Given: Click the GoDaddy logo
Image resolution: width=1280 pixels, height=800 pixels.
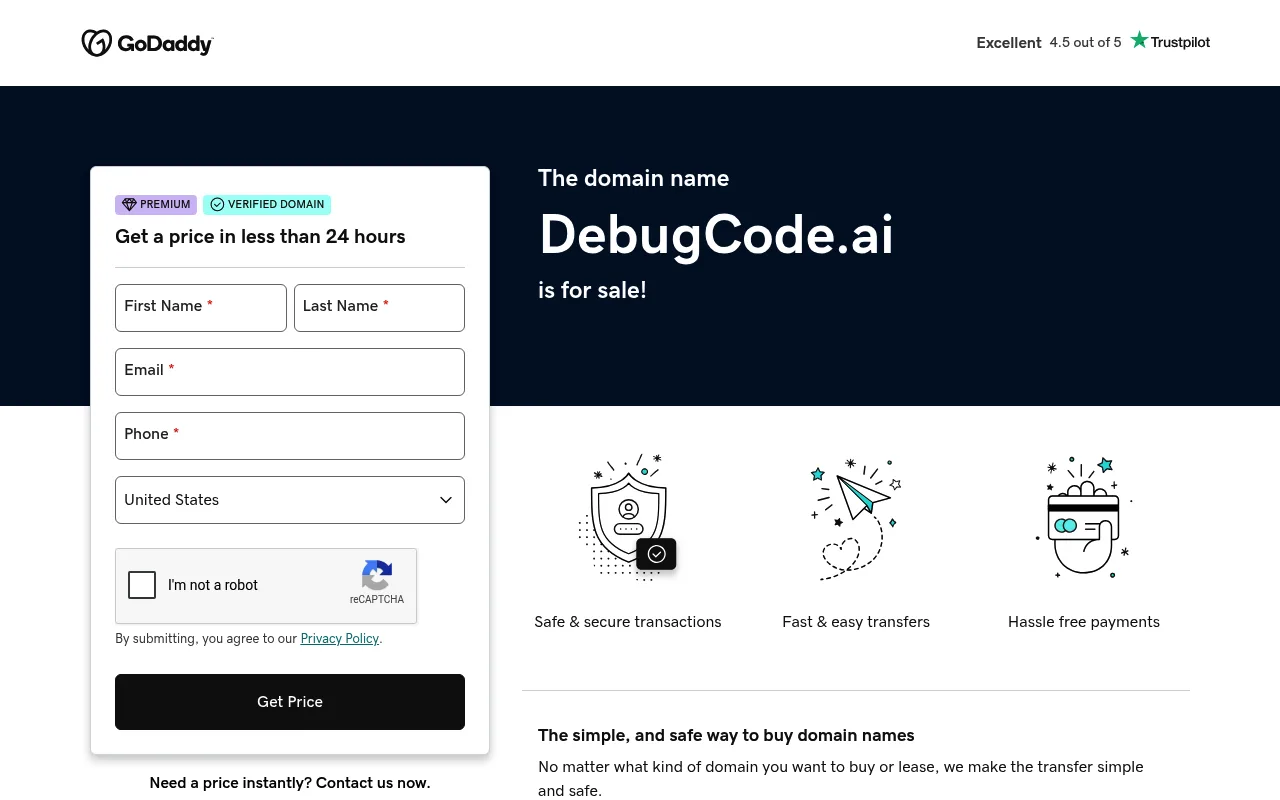Looking at the screenshot, I should click(147, 43).
